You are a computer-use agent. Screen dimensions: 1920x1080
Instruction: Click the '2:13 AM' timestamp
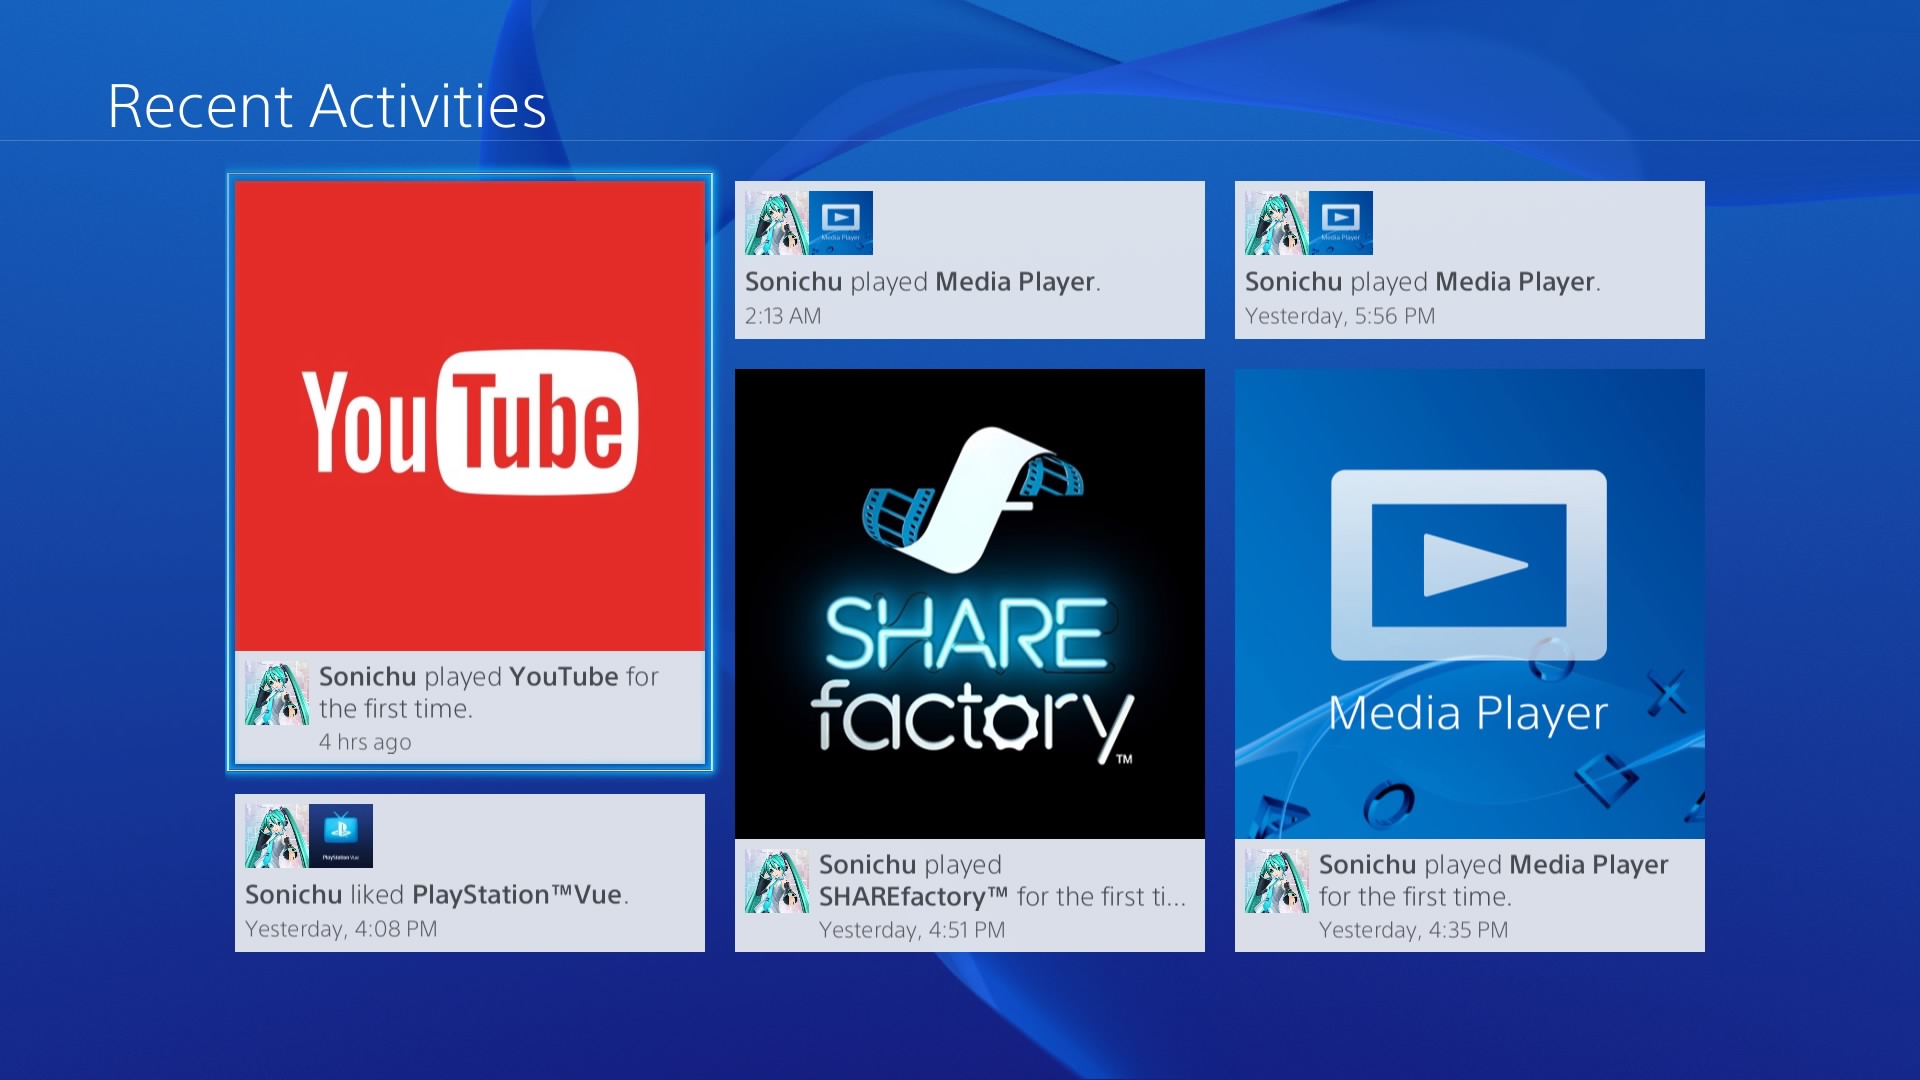click(x=783, y=316)
